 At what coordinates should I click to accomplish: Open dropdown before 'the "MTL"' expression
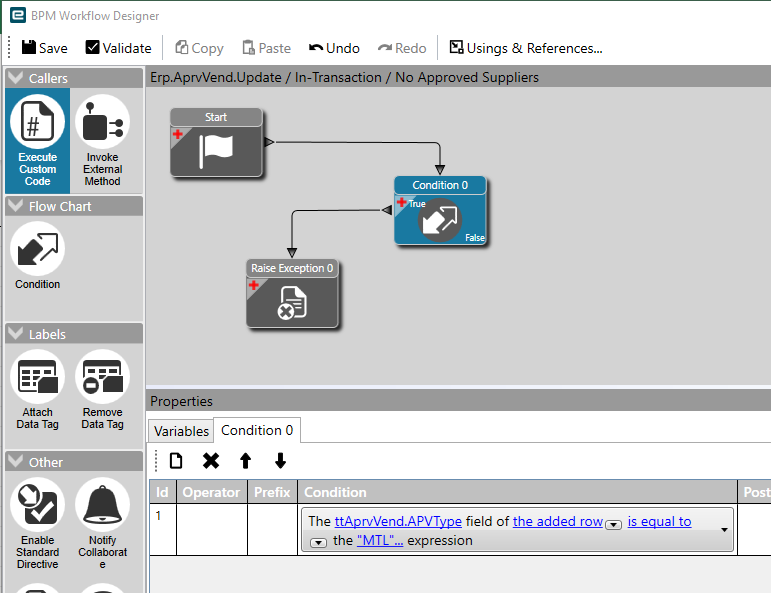point(318,542)
